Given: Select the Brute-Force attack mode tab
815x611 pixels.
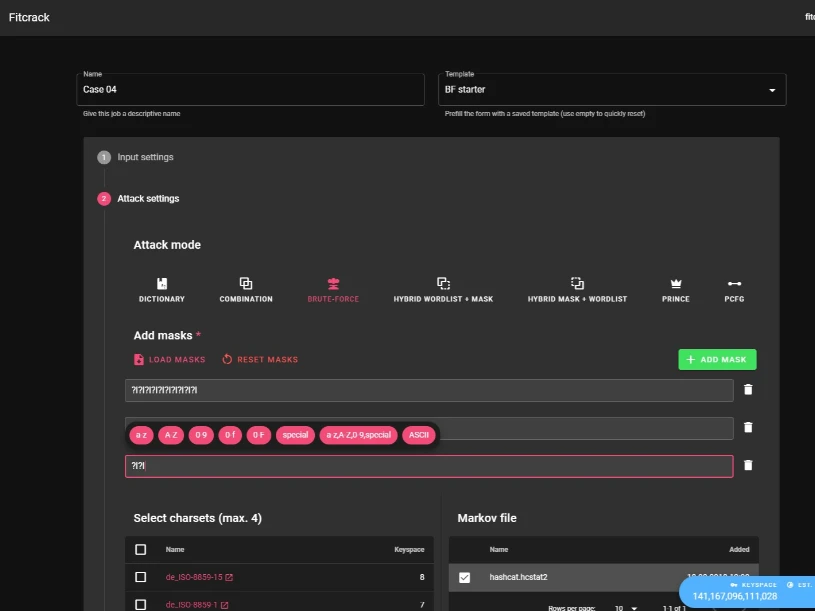Looking at the screenshot, I should point(333,290).
